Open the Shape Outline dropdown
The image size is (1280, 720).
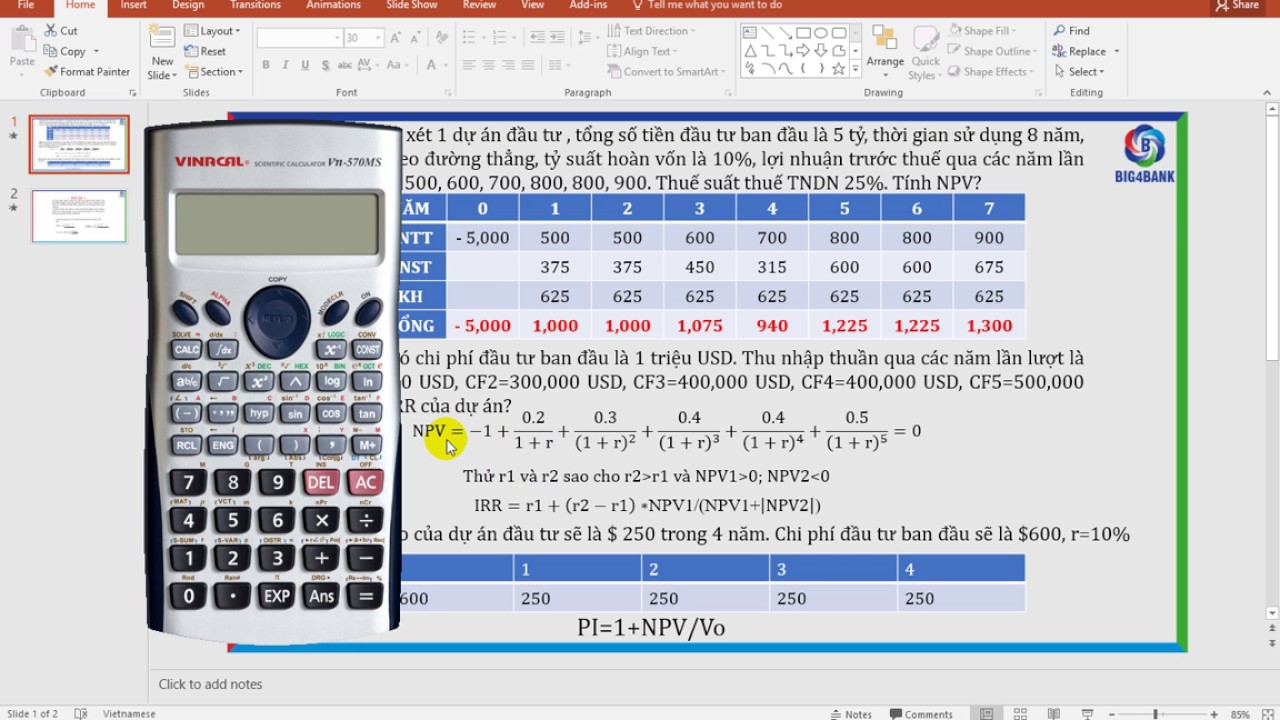[x=990, y=51]
